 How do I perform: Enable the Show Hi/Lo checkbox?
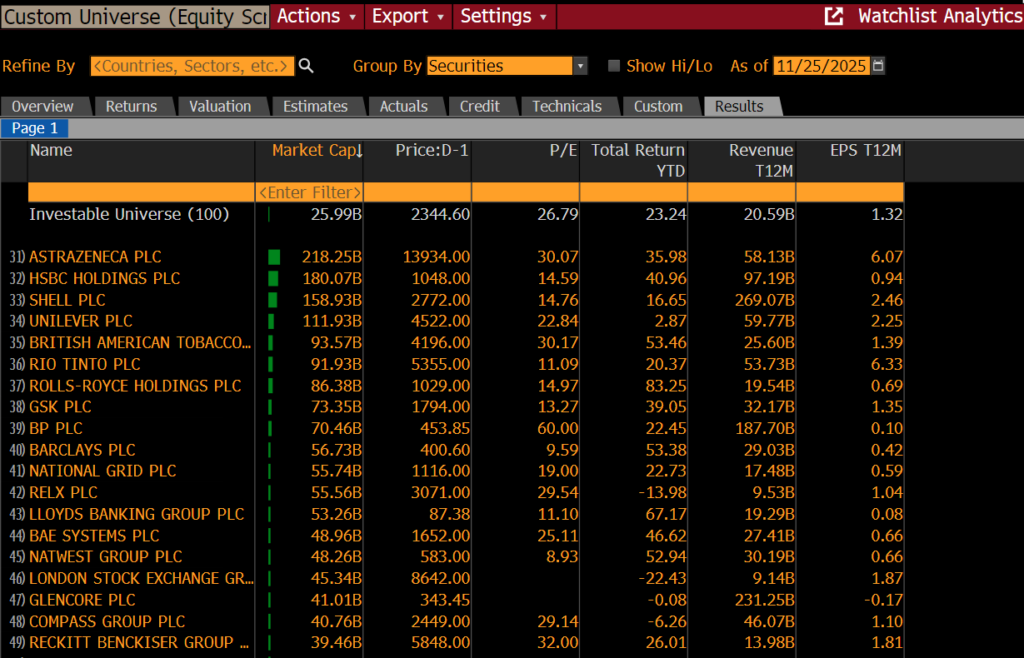(x=614, y=66)
